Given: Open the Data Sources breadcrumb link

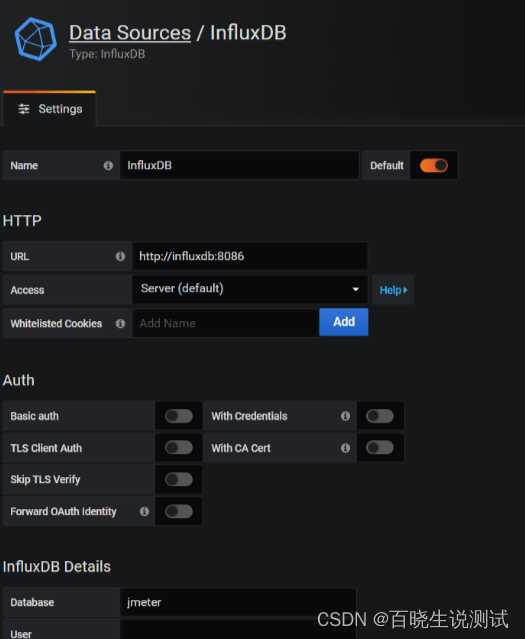Looking at the screenshot, I should pyautogui.click(x=130, y=33).
